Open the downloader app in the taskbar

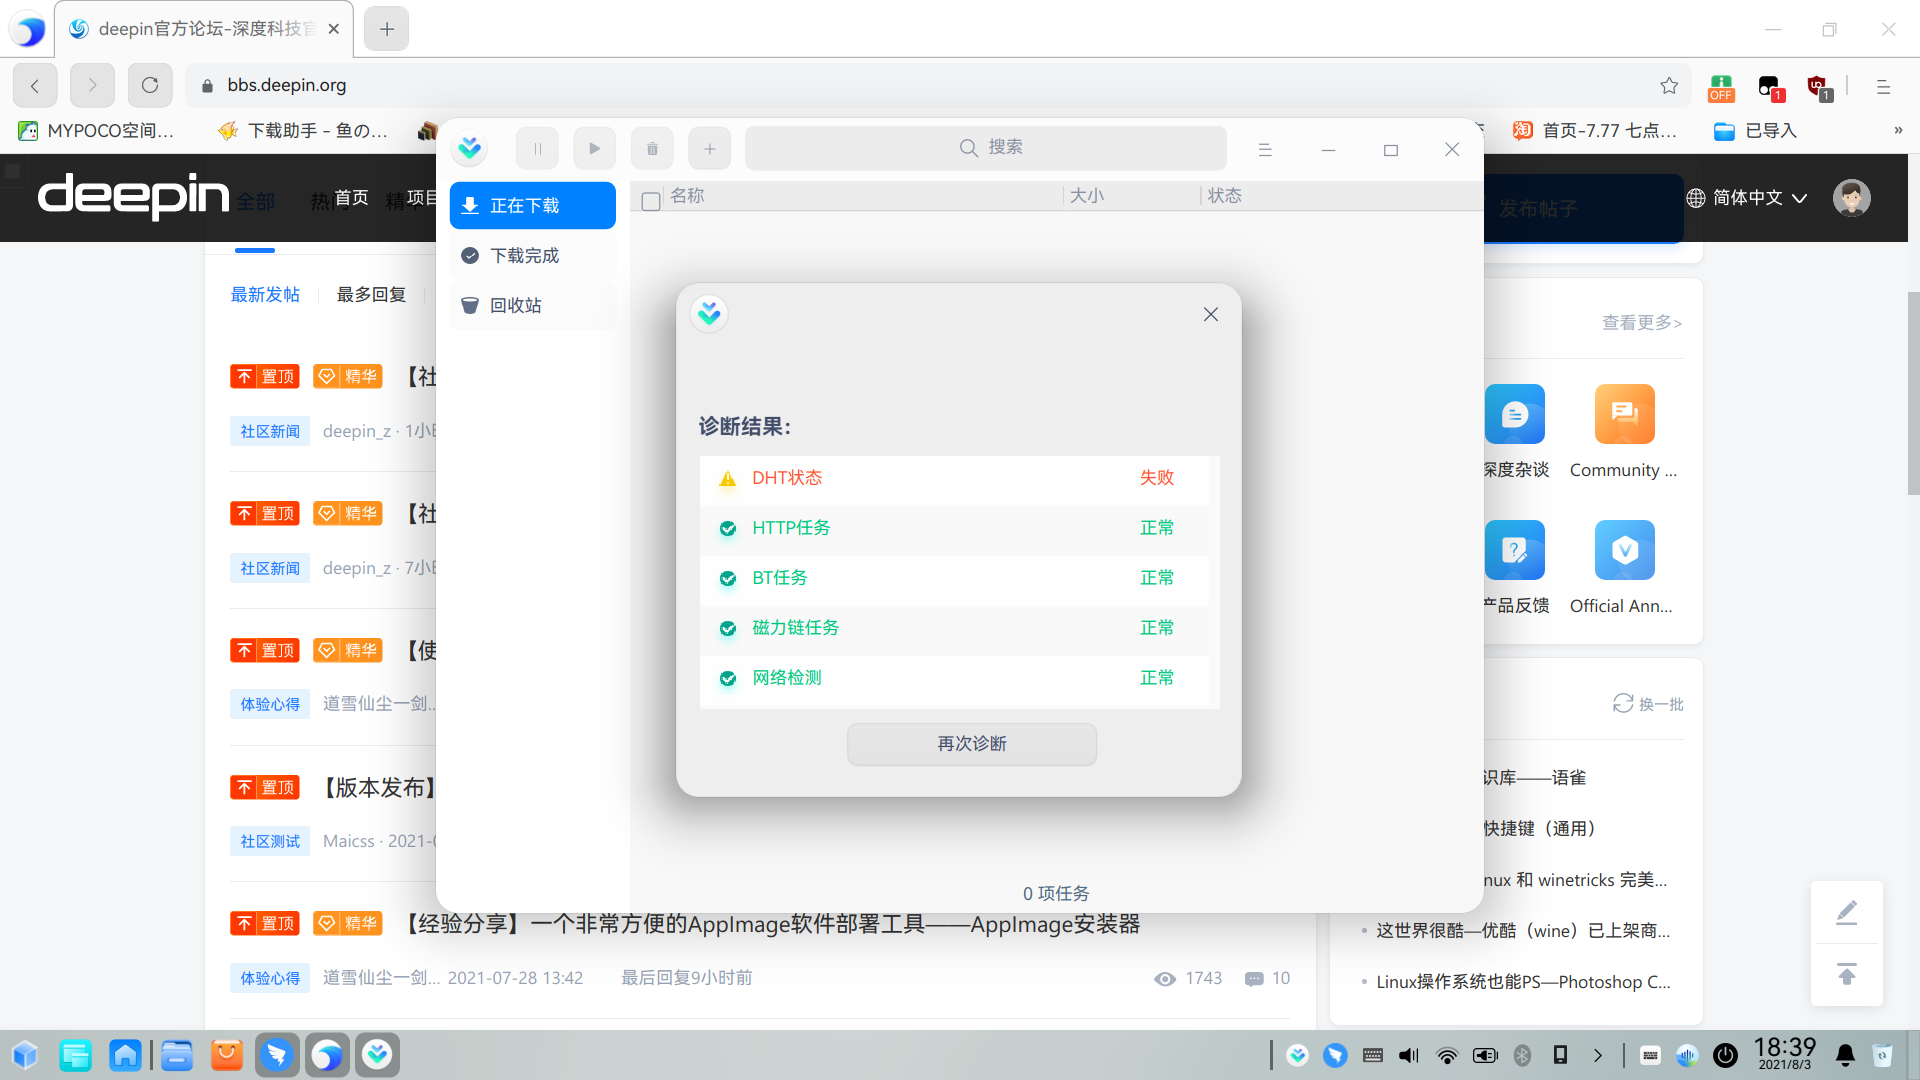point(377,1055)
